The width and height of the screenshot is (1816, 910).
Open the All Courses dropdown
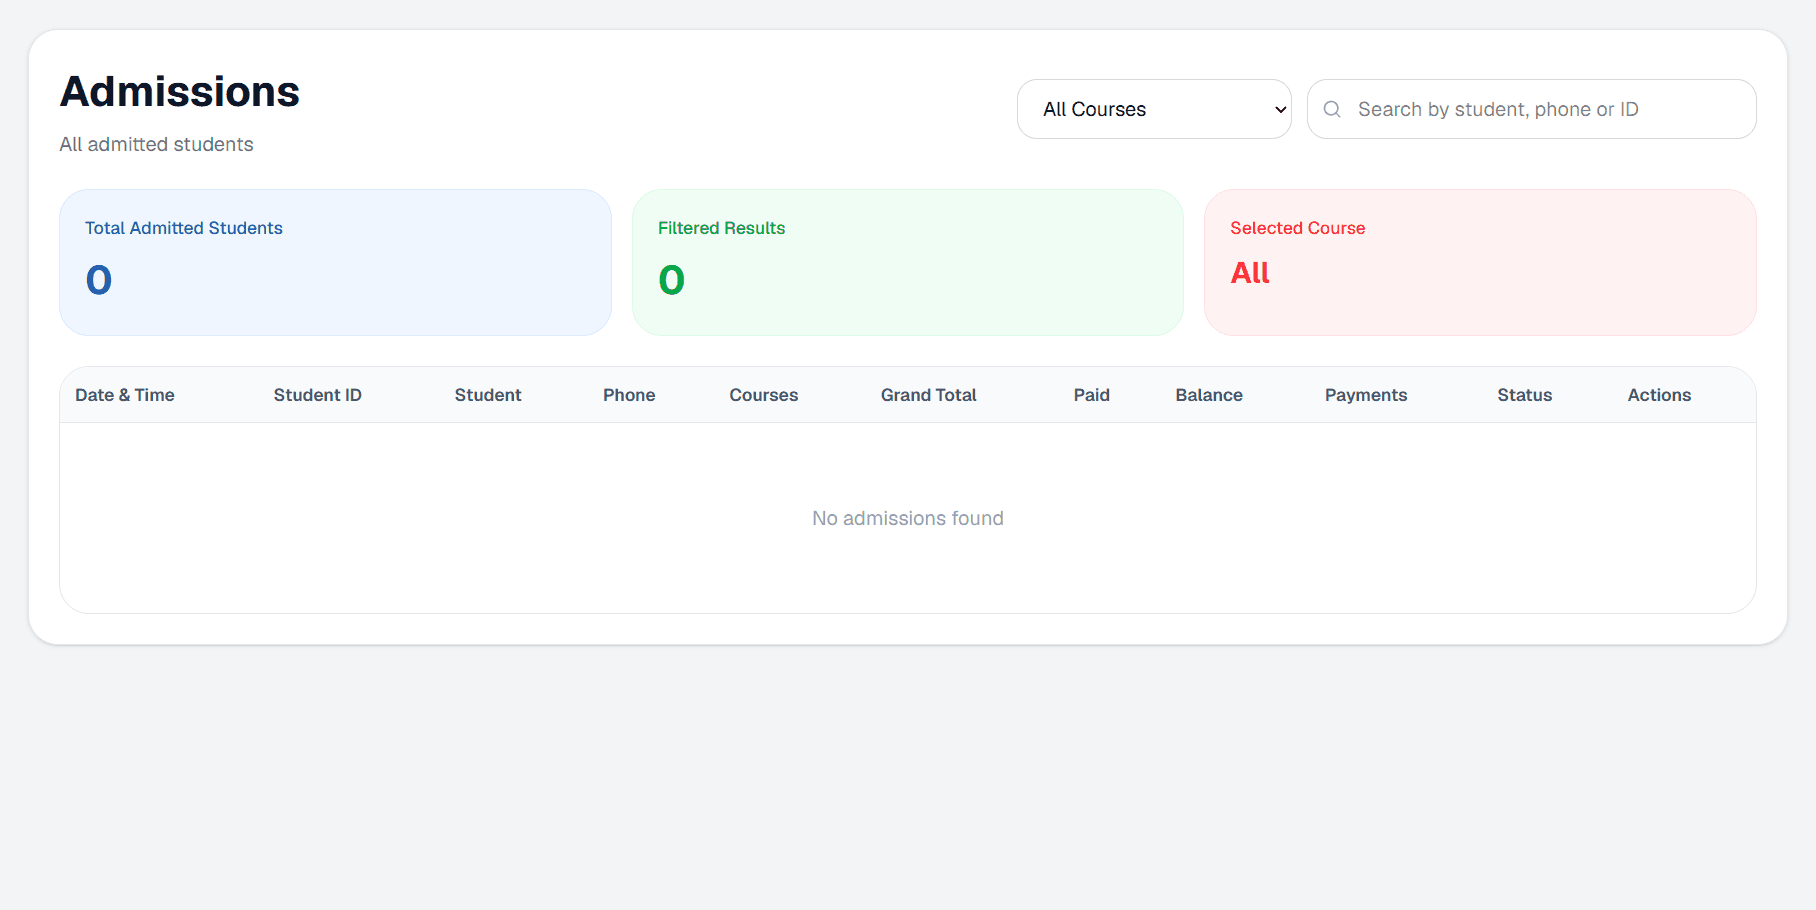click(x=1154, y=109)
